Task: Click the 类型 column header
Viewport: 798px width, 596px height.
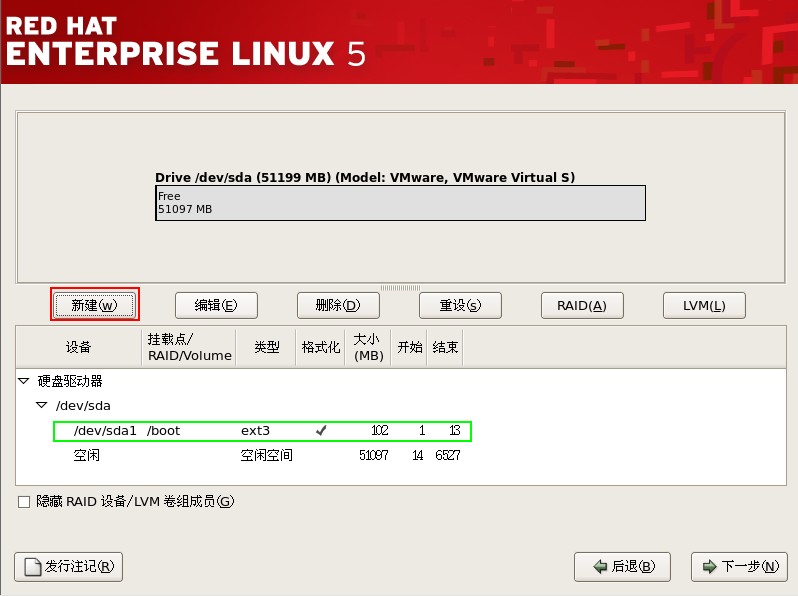Action: (x=266, y=347)
